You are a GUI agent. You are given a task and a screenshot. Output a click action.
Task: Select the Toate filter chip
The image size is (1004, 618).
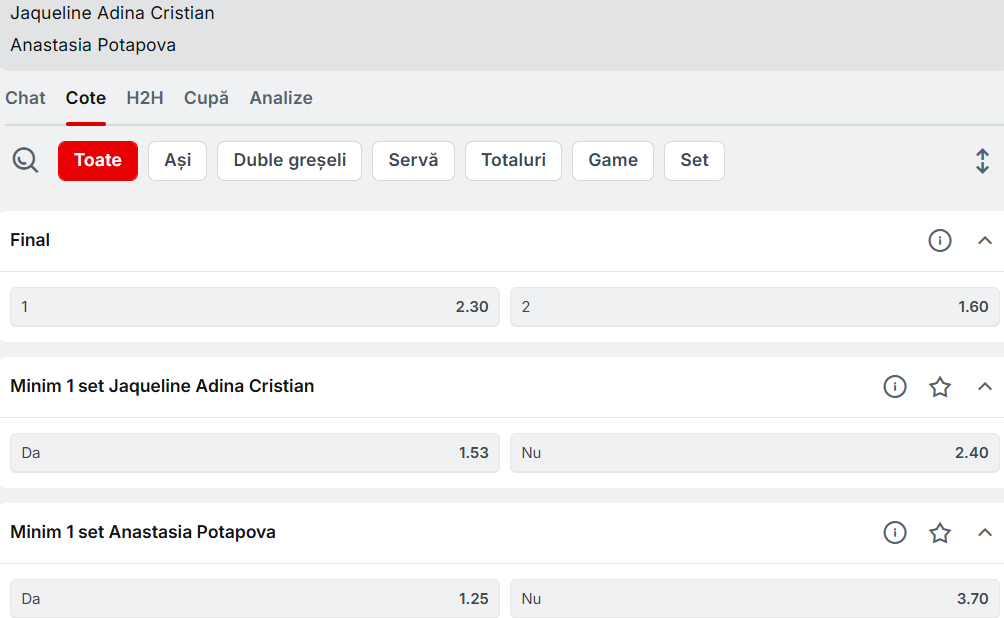(98, 161)
